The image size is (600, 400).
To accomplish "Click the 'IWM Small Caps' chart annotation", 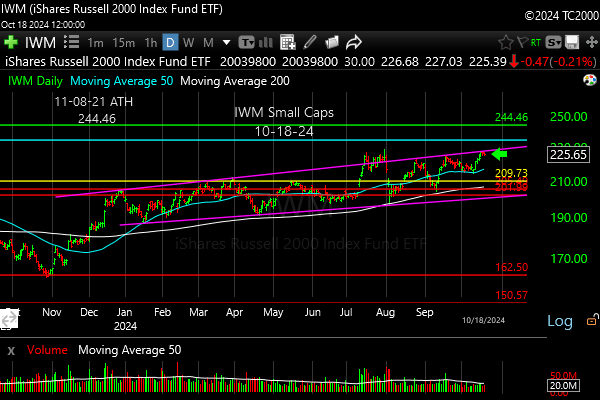I will coord(284,113).
